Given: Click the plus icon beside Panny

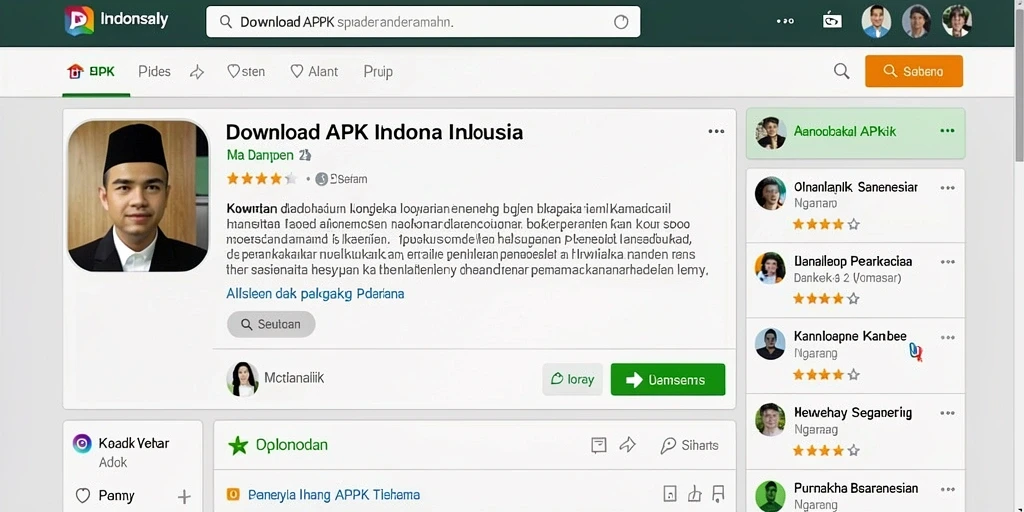Looking at the screenshot, I should tap(184, 496).
